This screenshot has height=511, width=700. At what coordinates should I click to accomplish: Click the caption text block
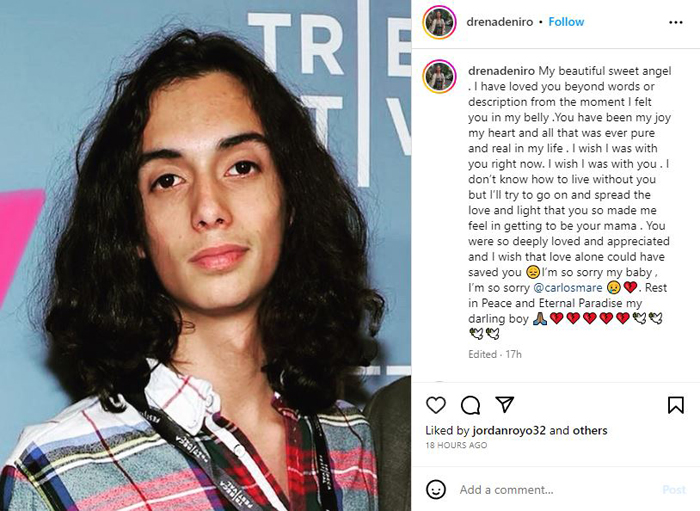[x=570, y=202]
